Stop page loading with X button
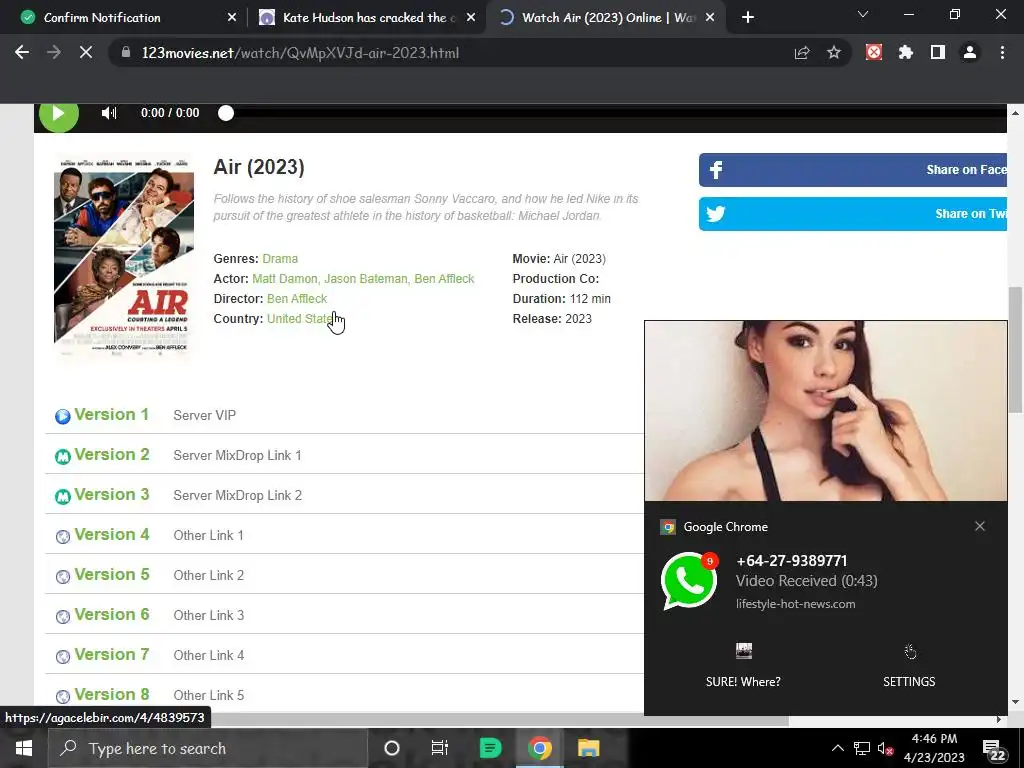The image size is (1024, 768). pyautogui.click(x=86, y=53)
